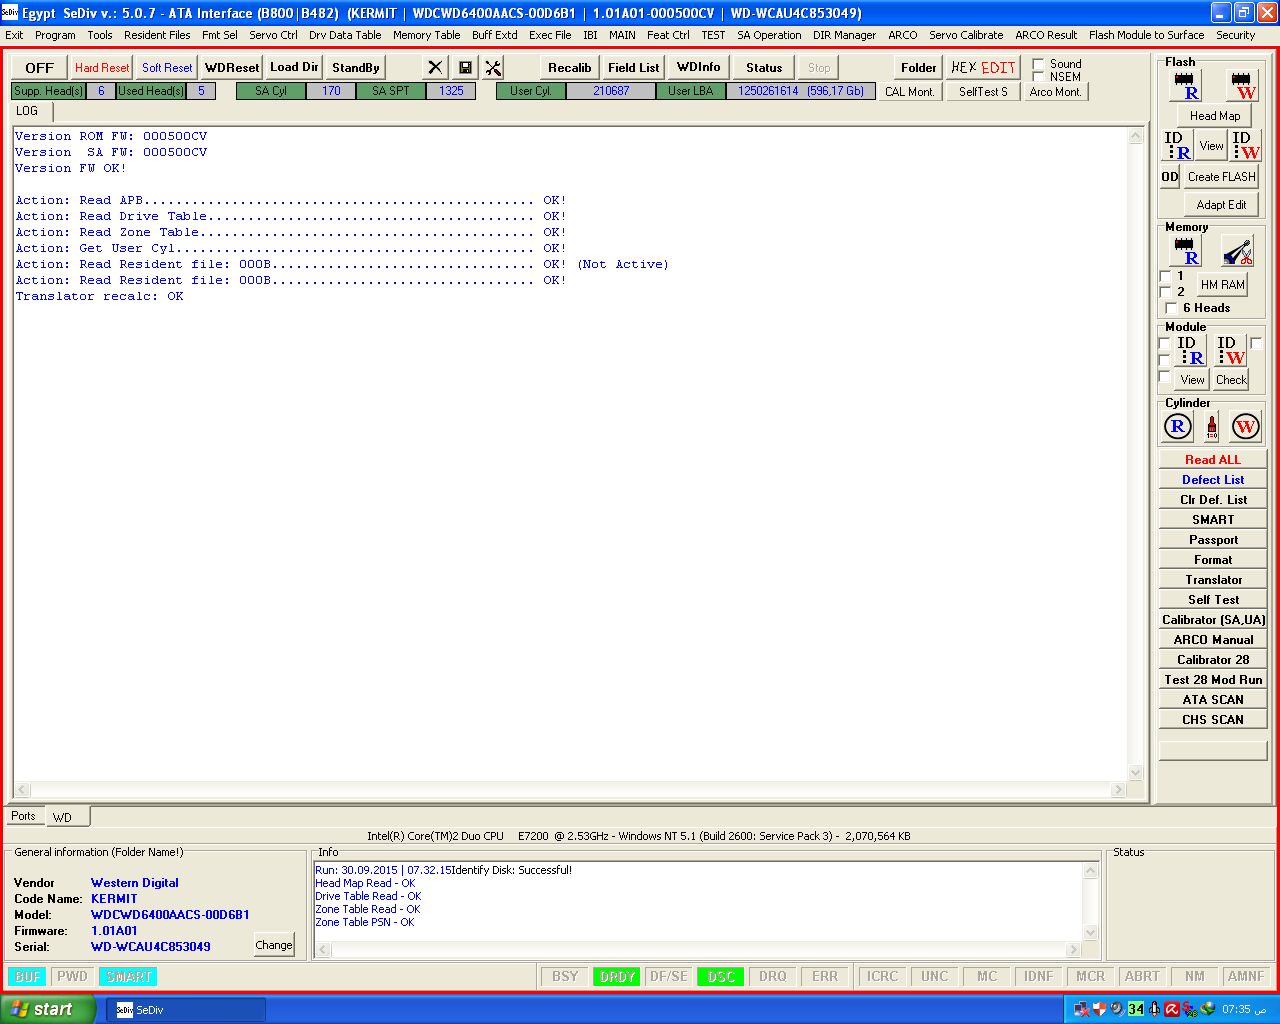Check the box right of Module ID write

(x=1256, y=343)
